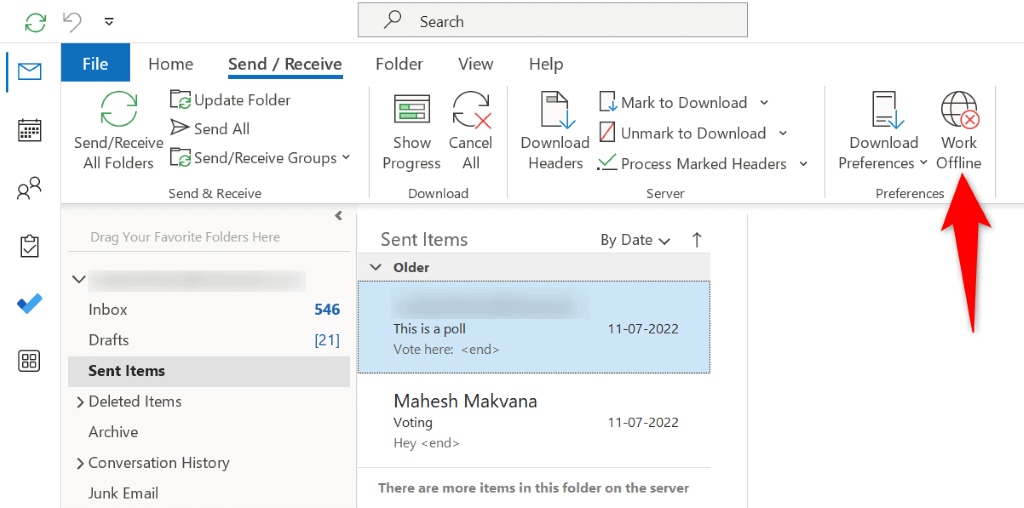This screenshot has height=508, width=1024.
Task: Click the Cancel All icon
Action: coord(471,110)
